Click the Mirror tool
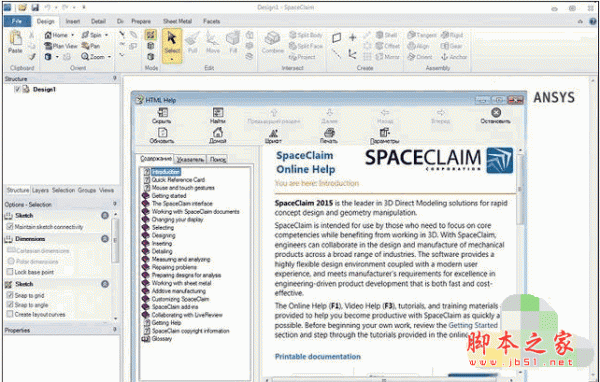The width and height of the screenshot is (600, 382). pos(387,57)
